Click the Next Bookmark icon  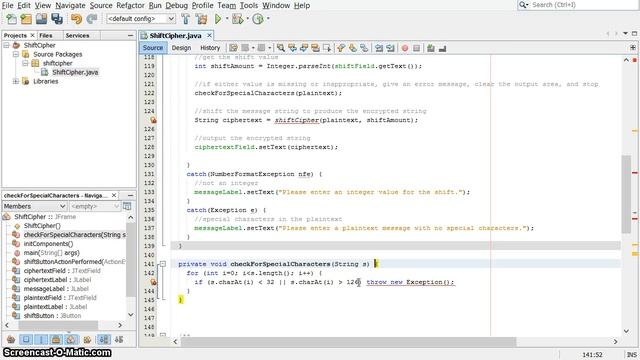tap(353, 48)
